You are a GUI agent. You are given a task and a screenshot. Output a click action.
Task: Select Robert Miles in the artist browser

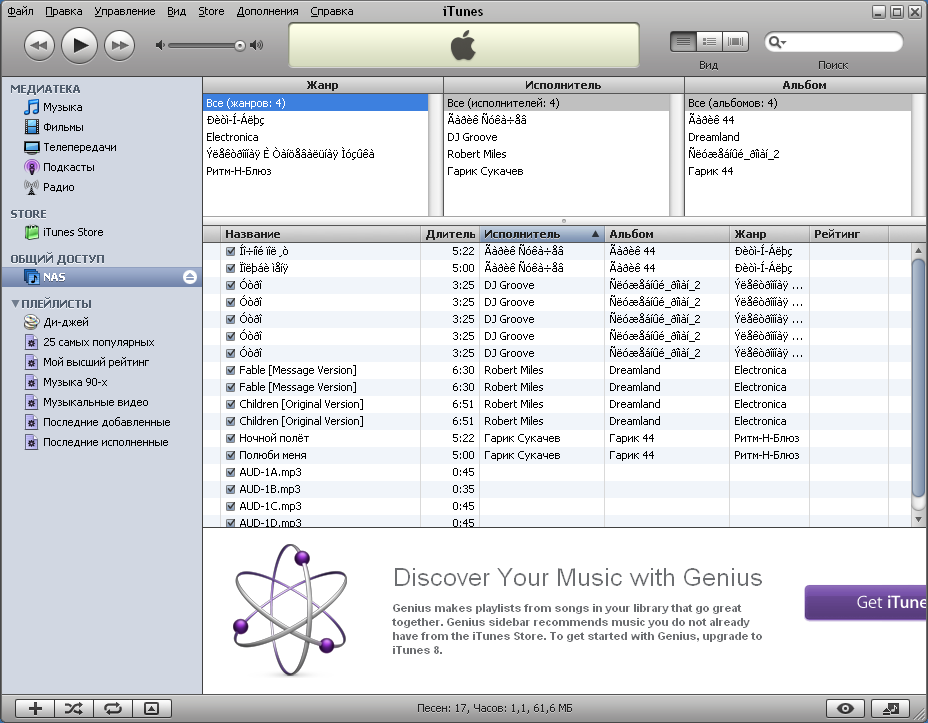(556, 154)
